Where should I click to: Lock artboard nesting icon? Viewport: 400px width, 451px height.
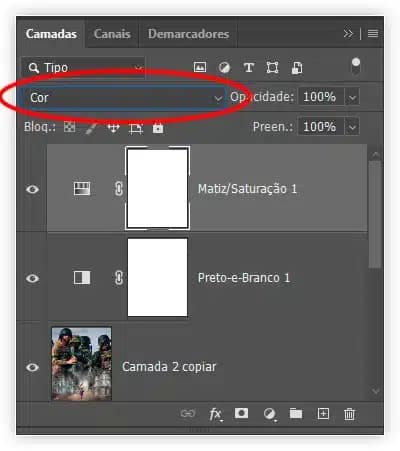pyautogui.click(x=136, y=128)
